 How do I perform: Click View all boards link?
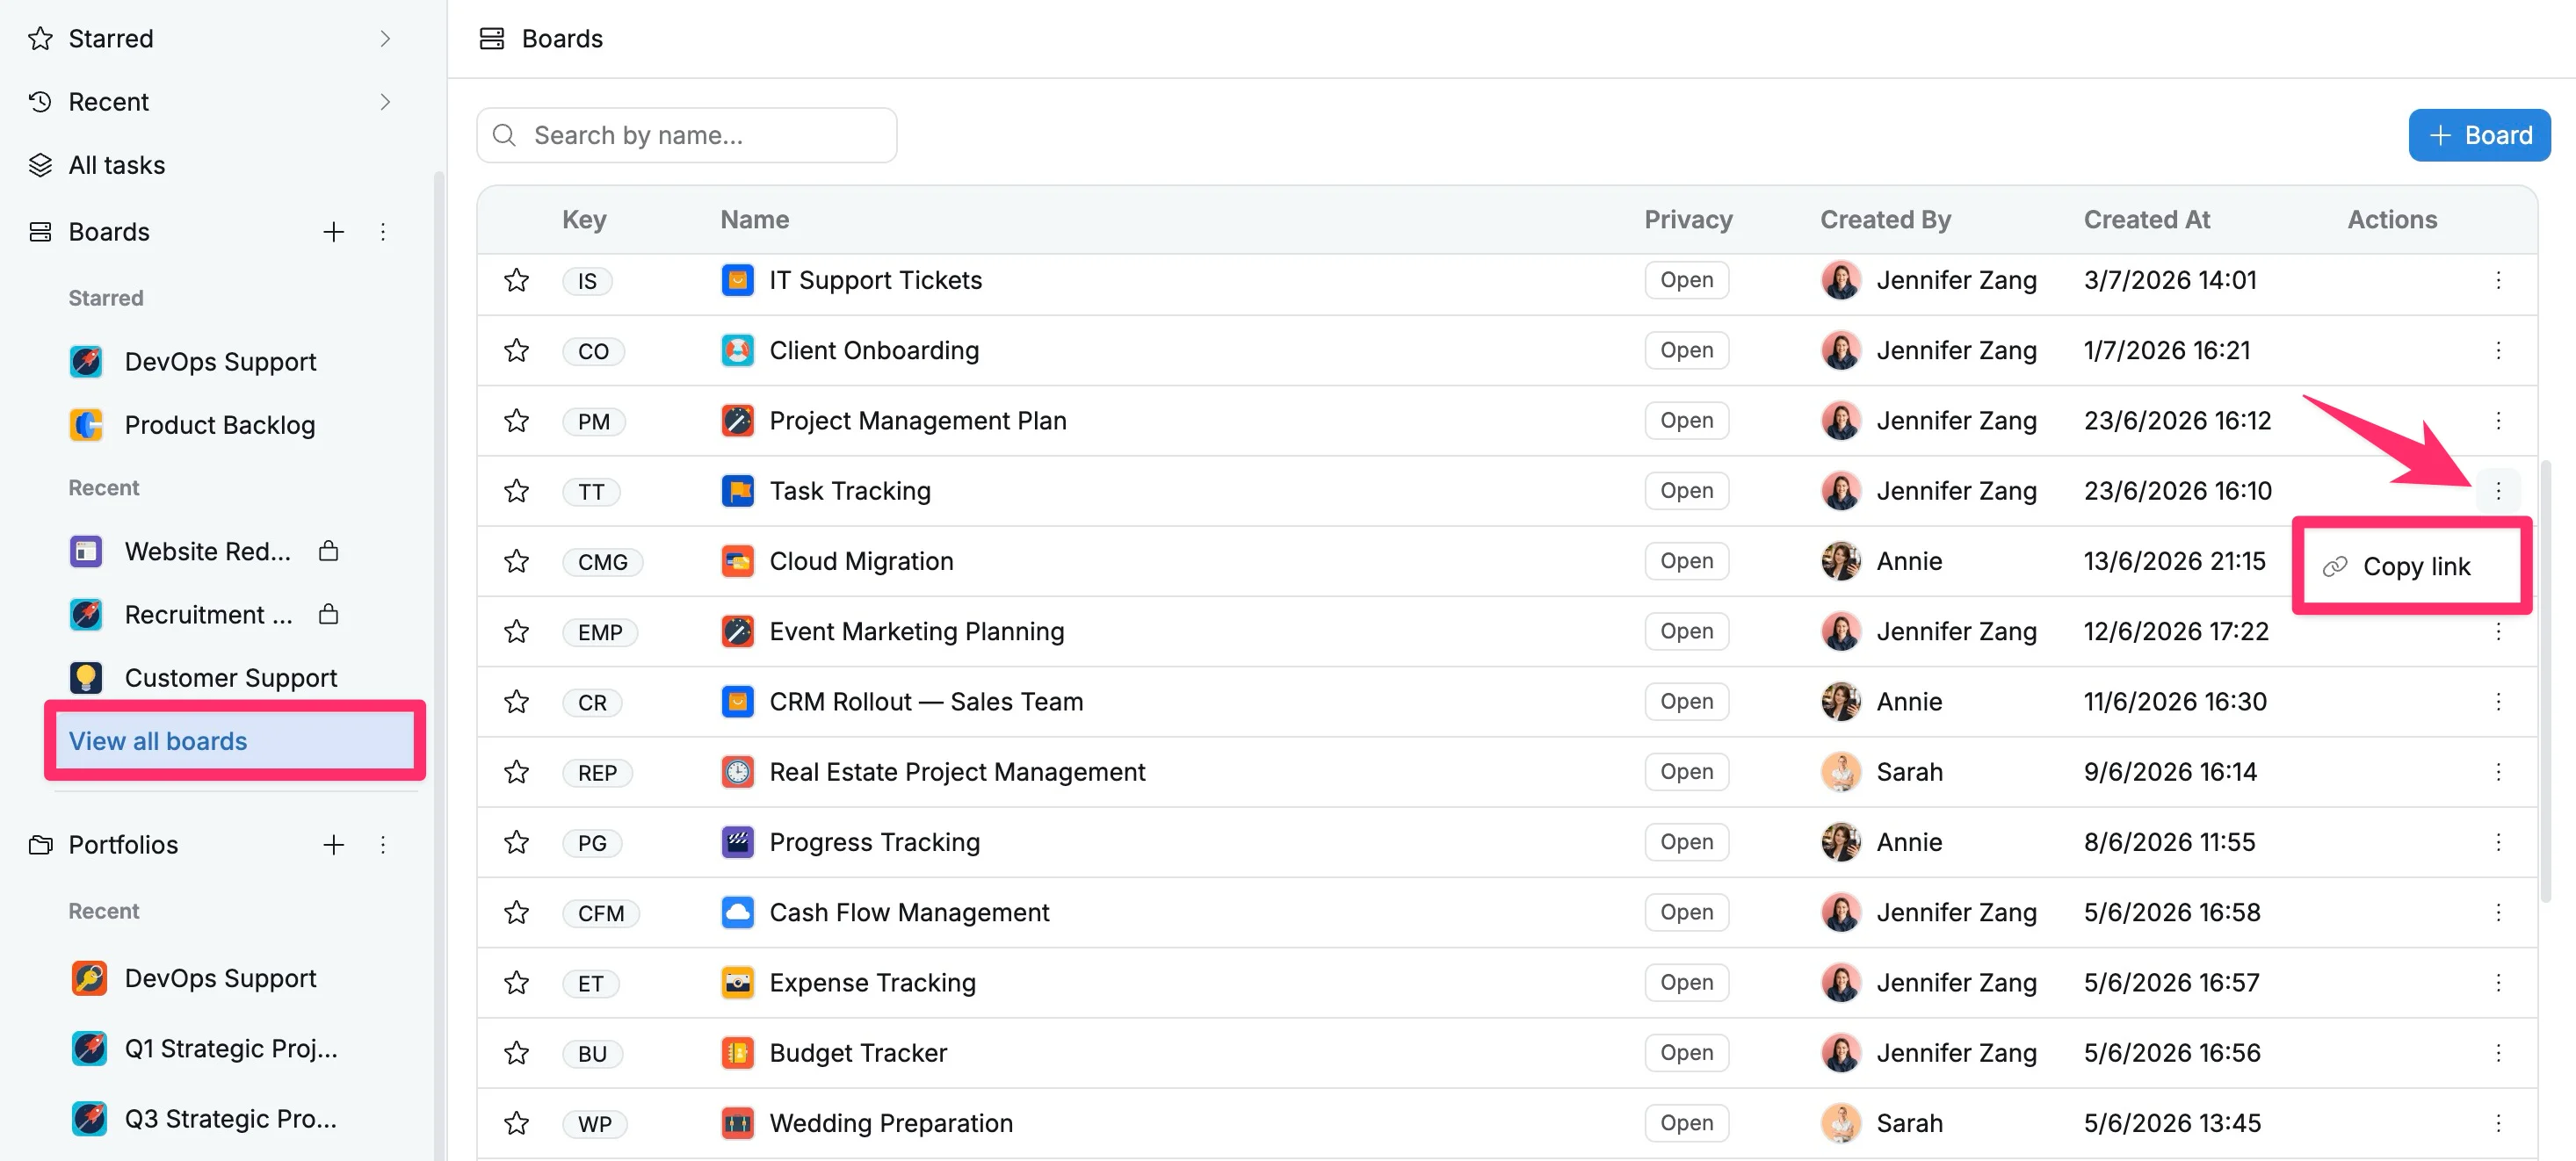point(158,741)
